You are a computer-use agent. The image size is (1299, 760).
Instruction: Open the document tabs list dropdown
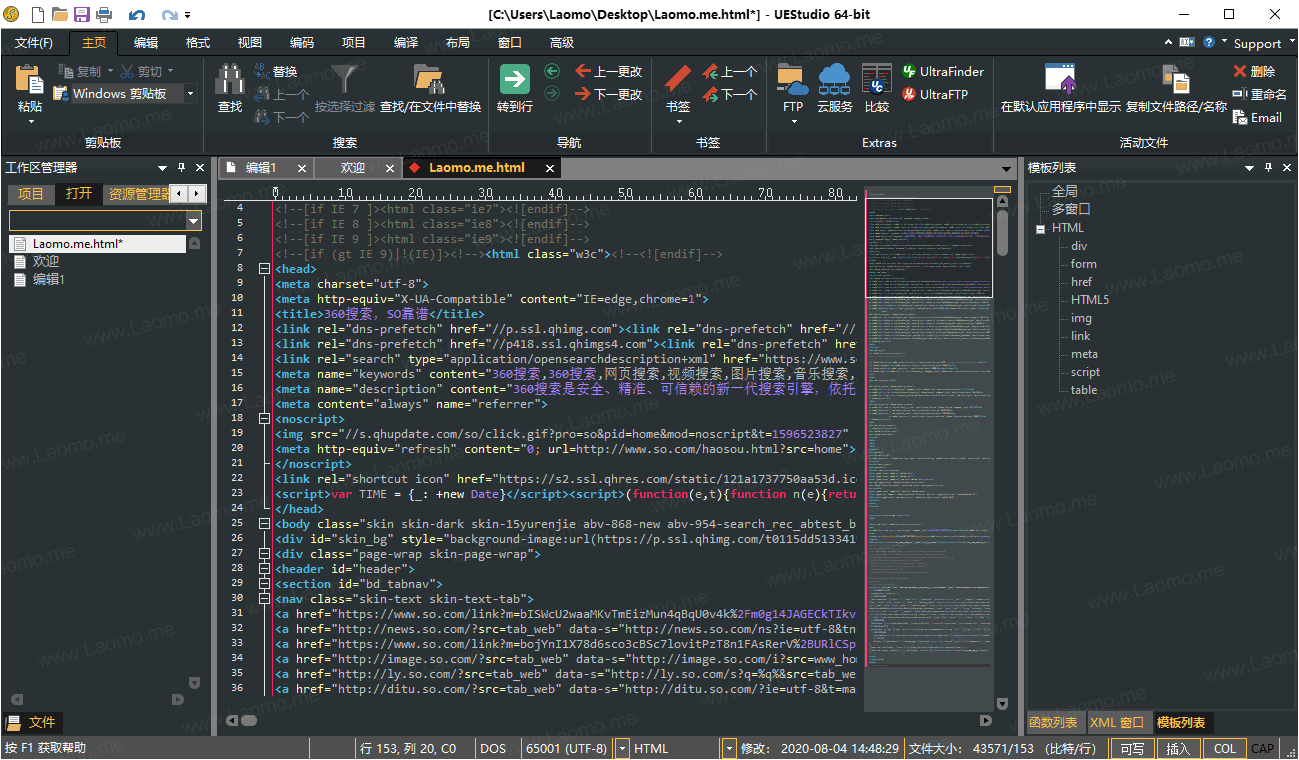pyautogui.click(x=1007, y=169)
